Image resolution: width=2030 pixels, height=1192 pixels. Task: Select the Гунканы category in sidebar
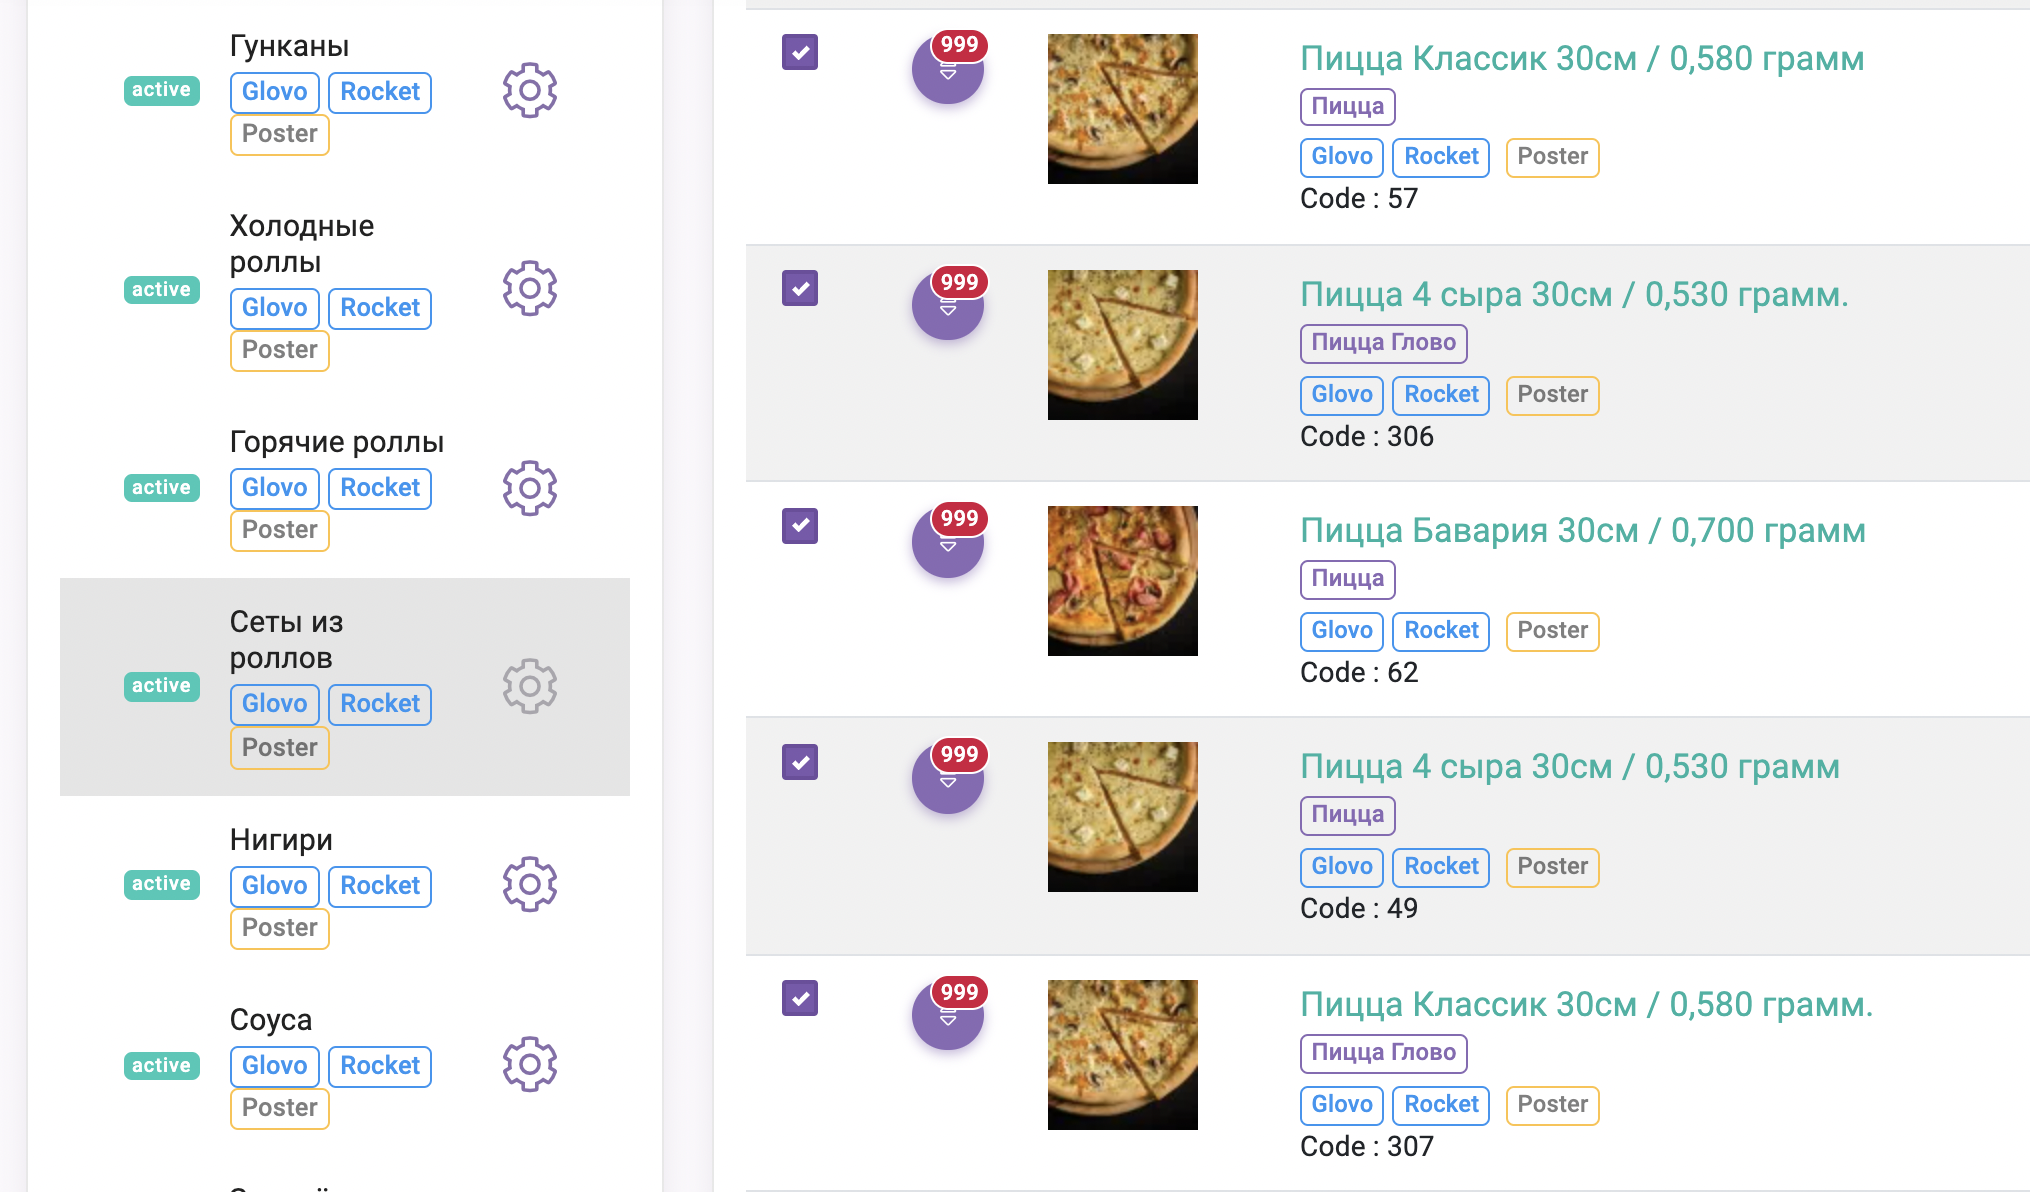(289, 46)
